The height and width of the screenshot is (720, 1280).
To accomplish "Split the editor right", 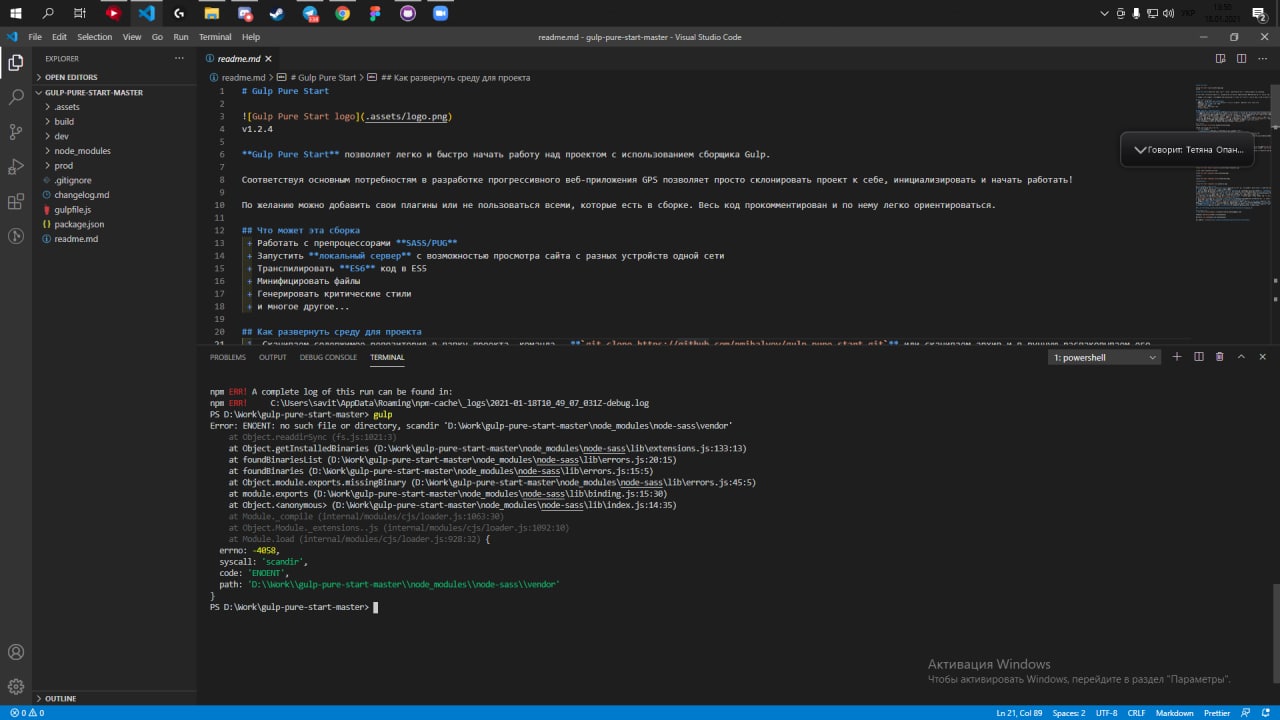I will (1242, 58).
